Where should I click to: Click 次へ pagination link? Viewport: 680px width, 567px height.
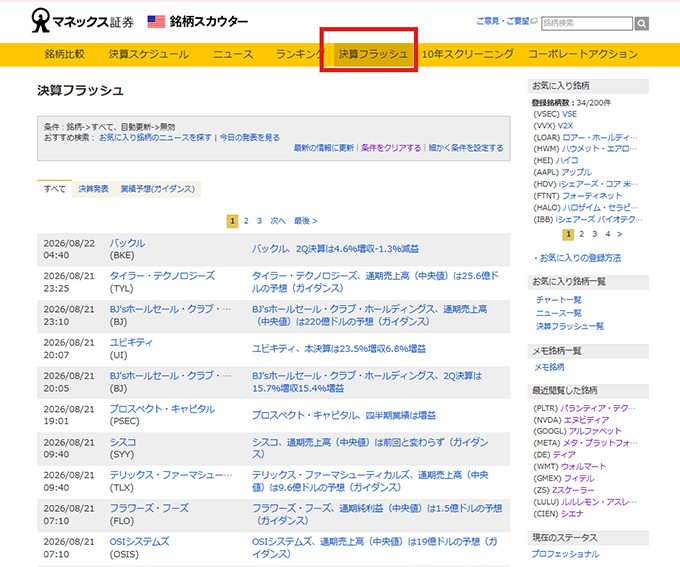coord(278,221)
